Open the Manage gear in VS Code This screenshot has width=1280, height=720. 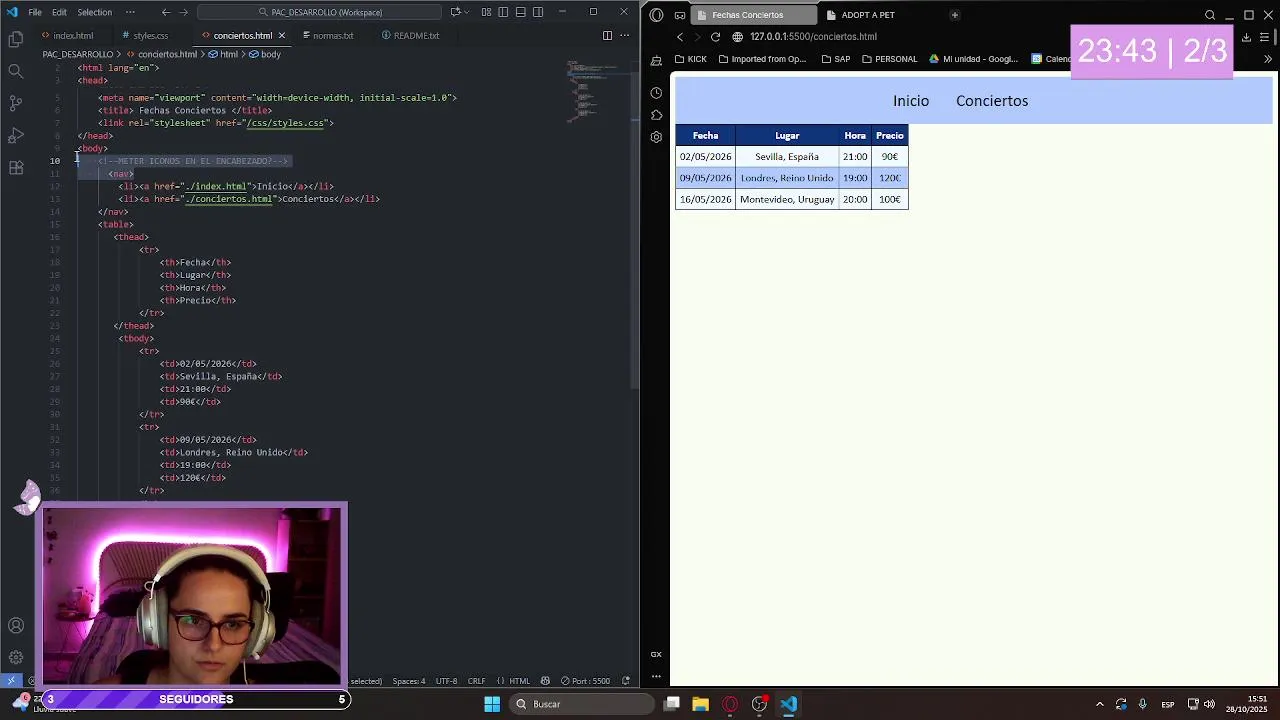16,658
